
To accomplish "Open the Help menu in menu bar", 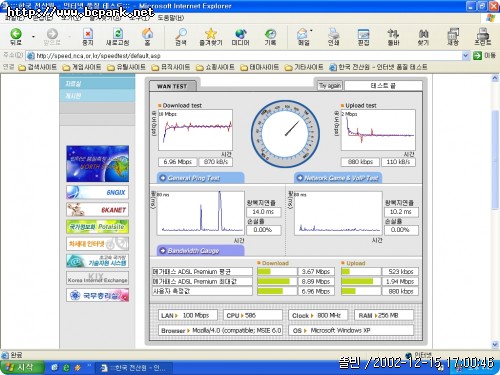I will 170,17.
